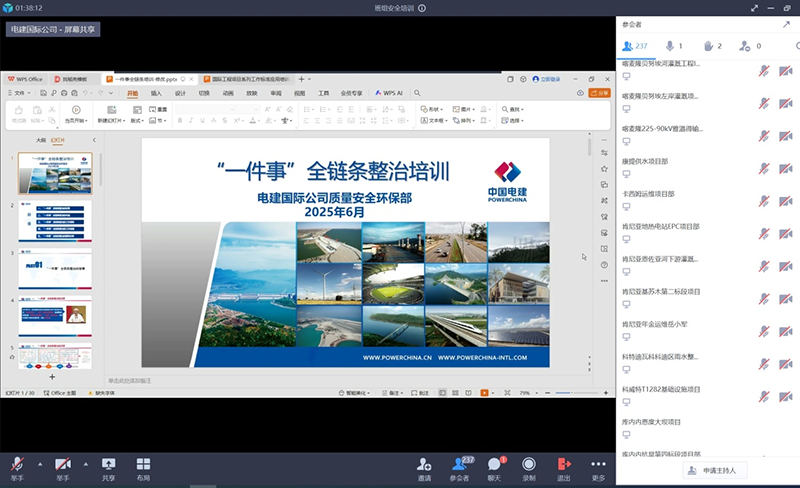
Task: Click the exit meeting (退出) icon
Action: click(564, 465)
